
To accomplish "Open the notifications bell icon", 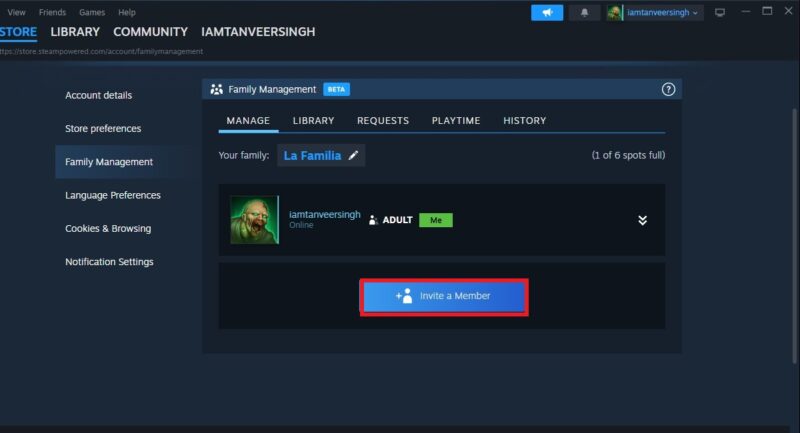I will coord(584,13).
